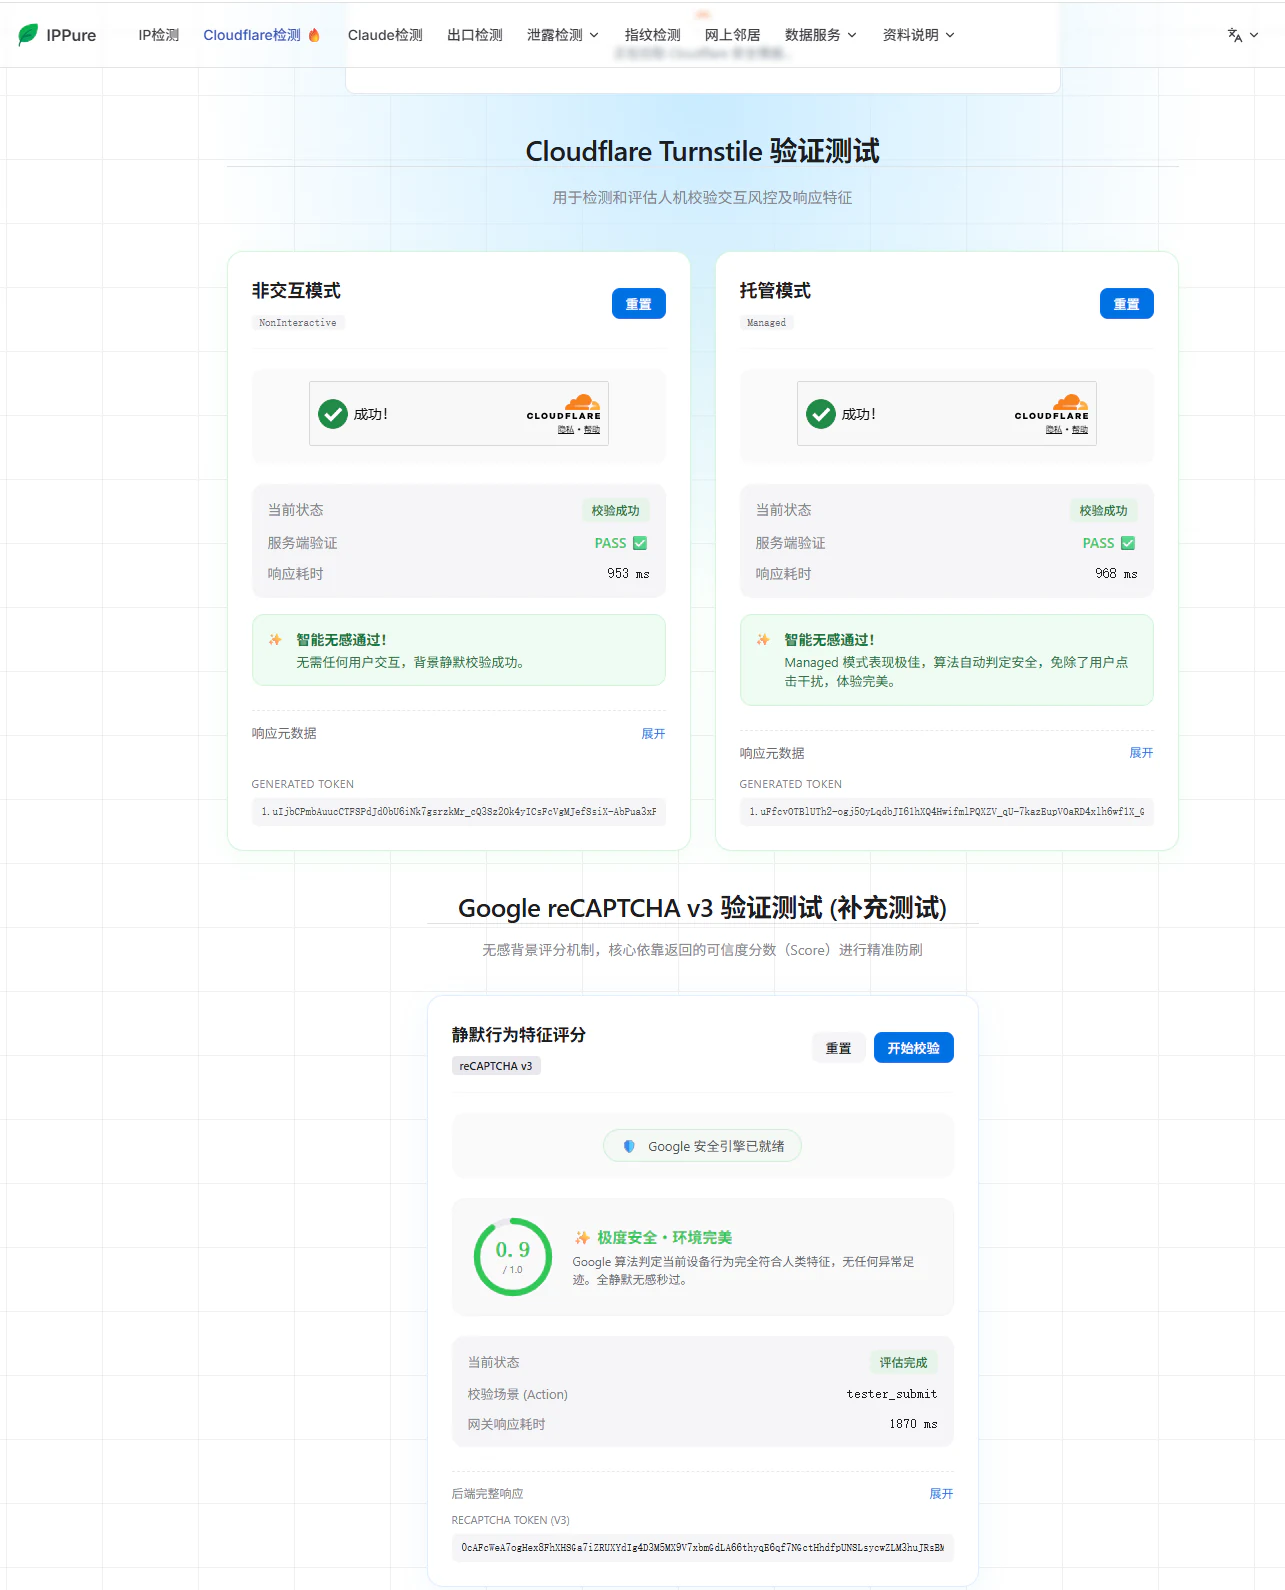Click the 1870 ms gateway response value
Image resolution: width=1285 pixels, height=1590 pixels.
(913, 1424)
